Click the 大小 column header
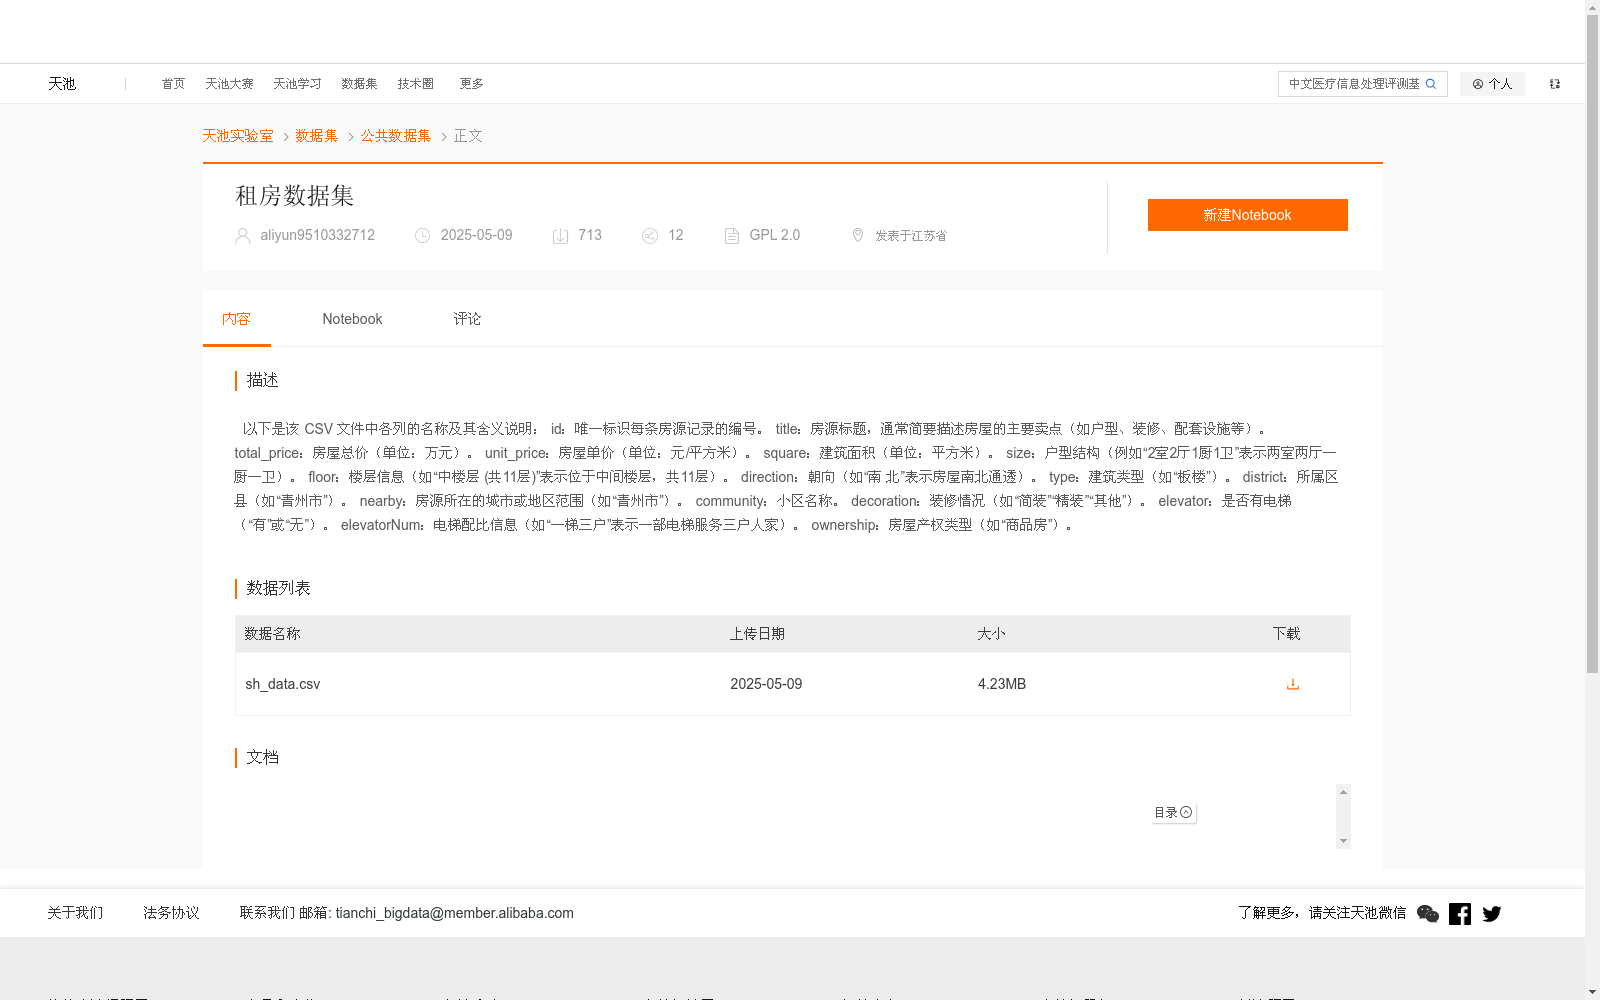The image size is (1600, 1000). coord(992,634)
